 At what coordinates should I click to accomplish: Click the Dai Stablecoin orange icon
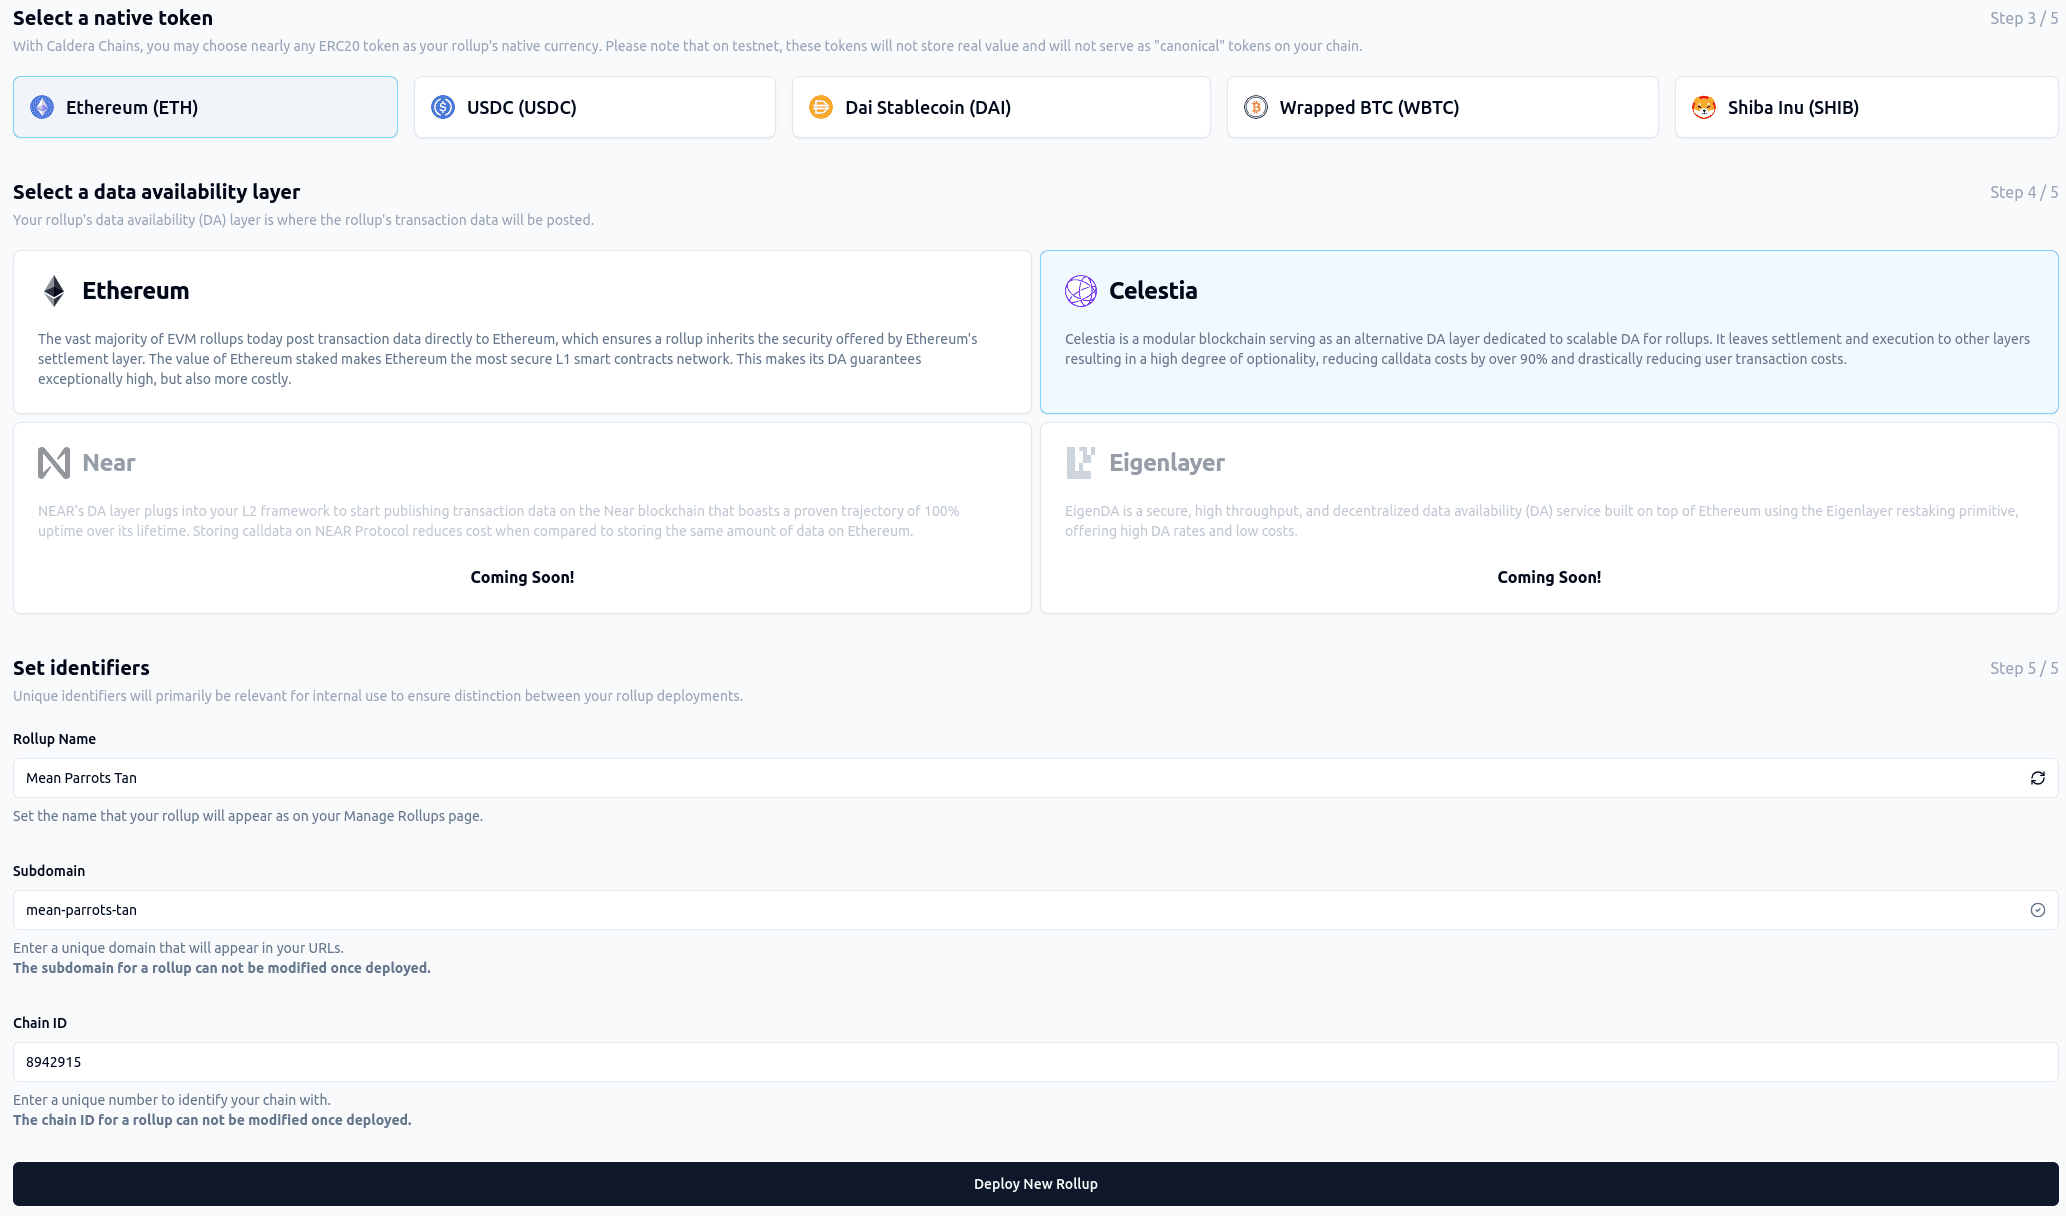pyautogui.click(x=821, y=107)
